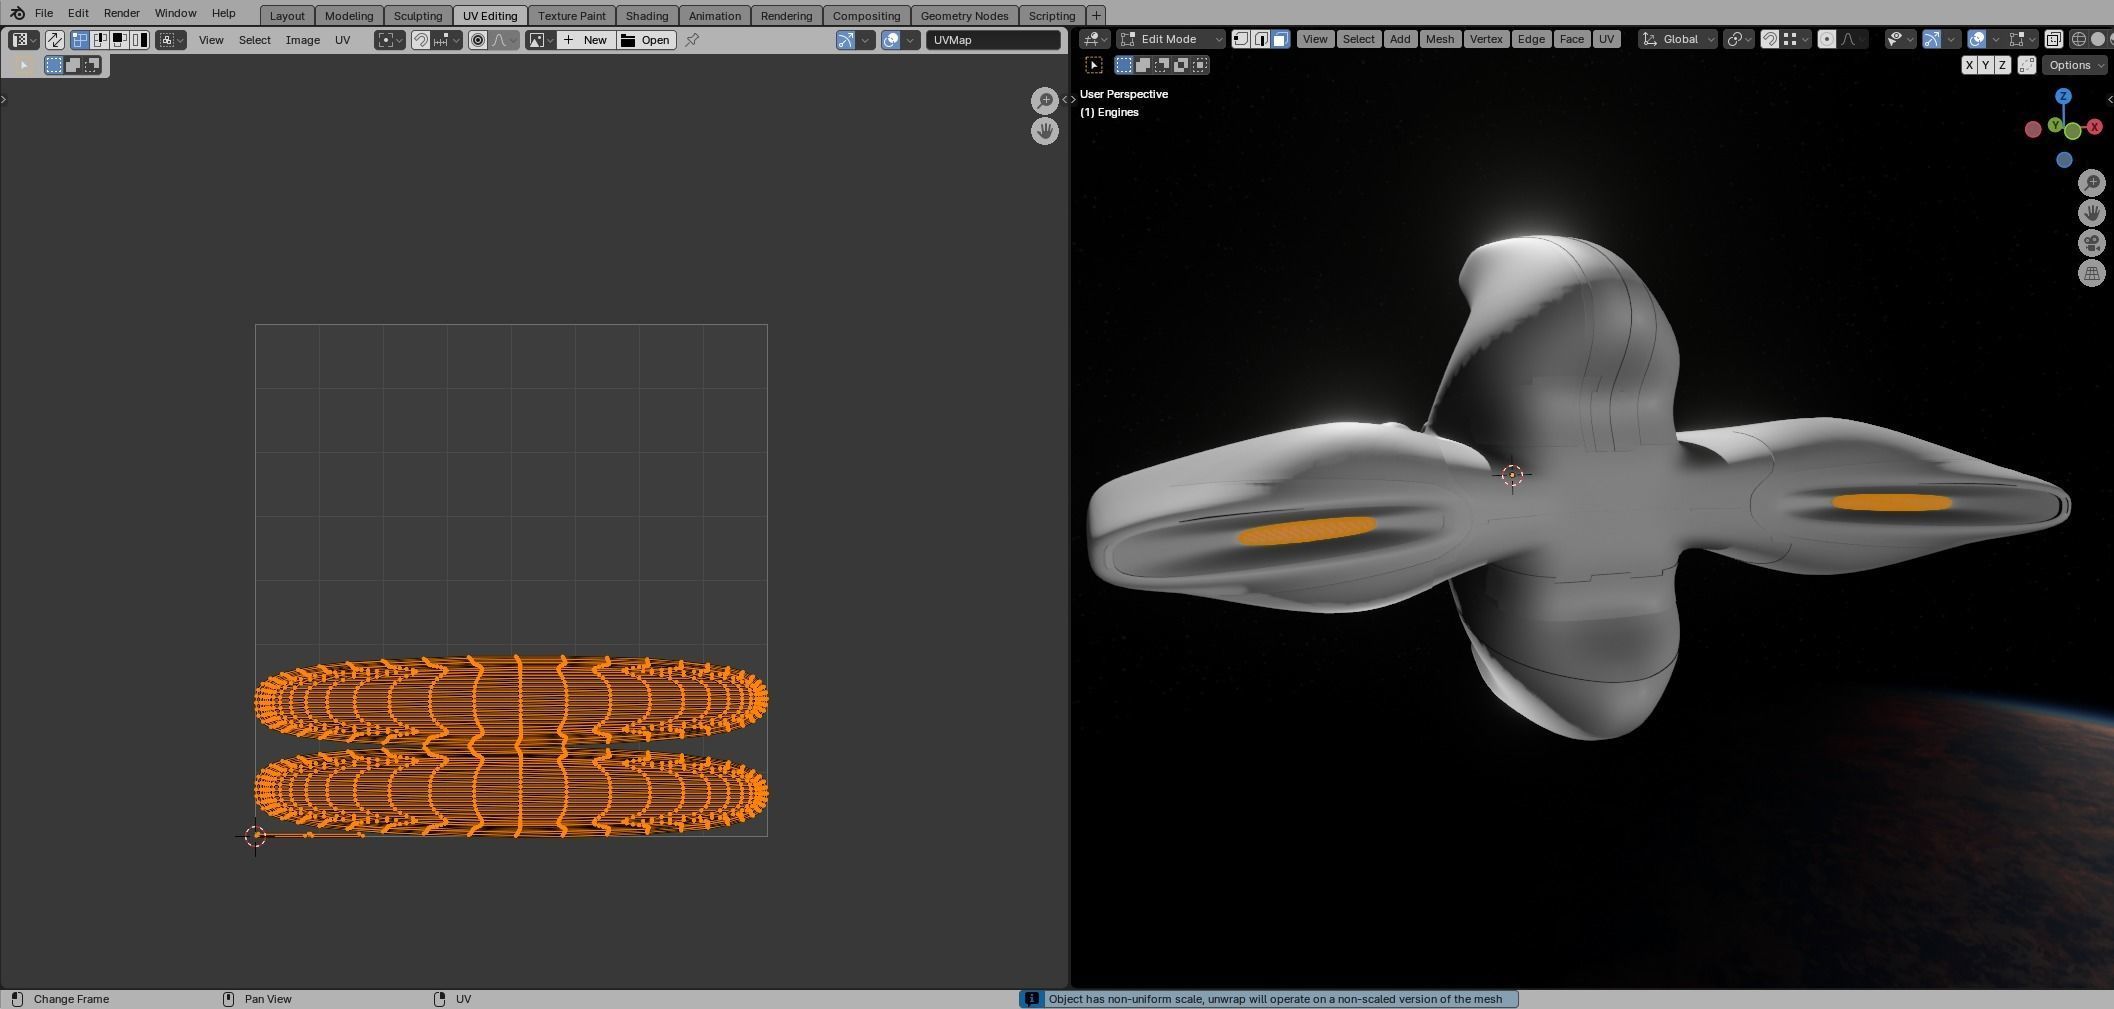Switch to the Texture Paint workspace tab

pos(571,16)
